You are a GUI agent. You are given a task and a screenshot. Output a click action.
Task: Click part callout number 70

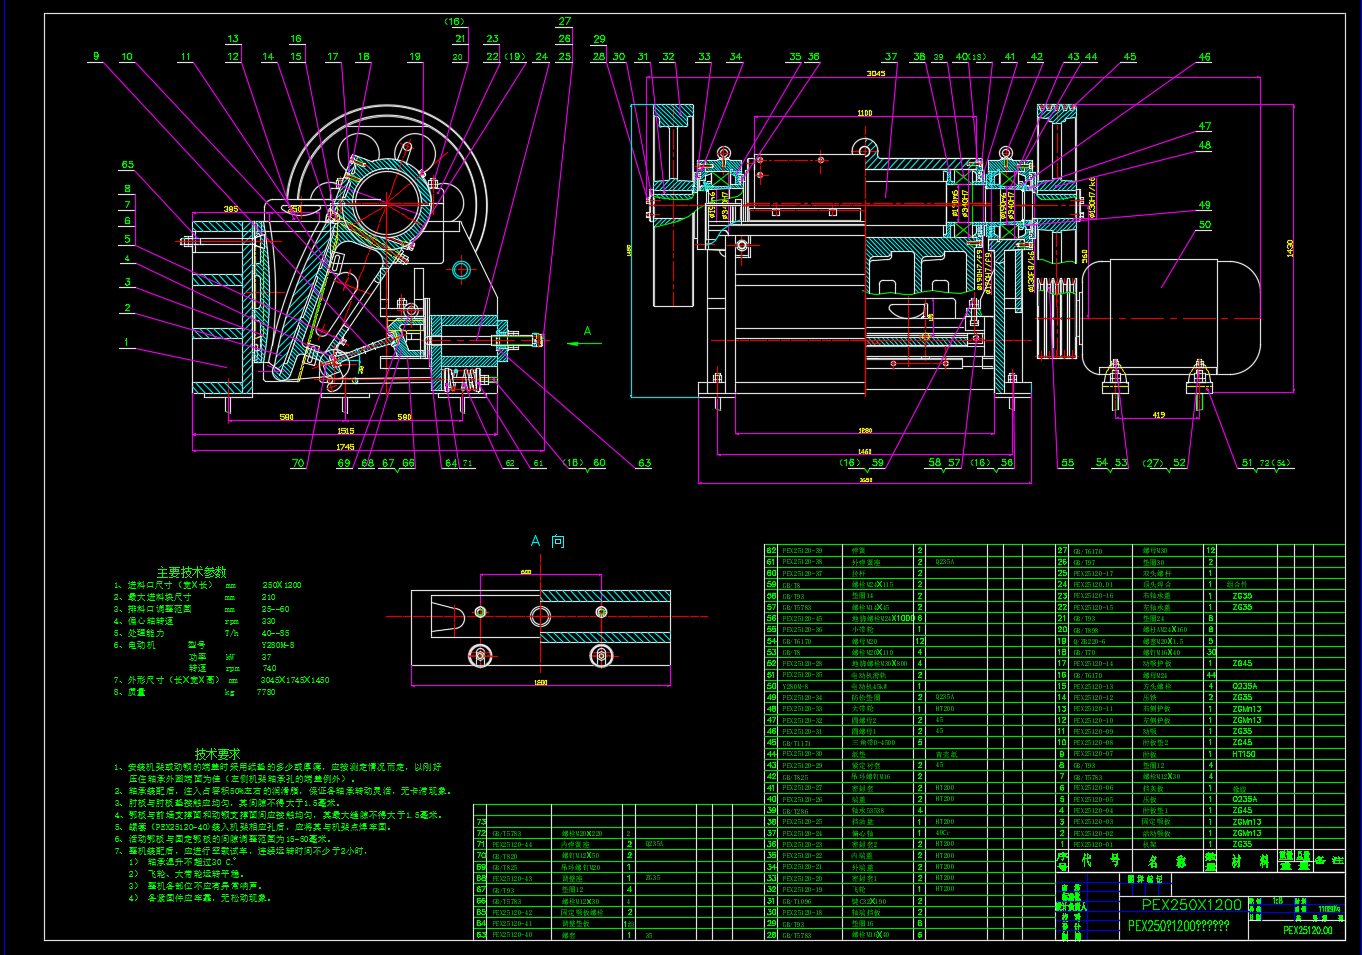pos(298,463)
